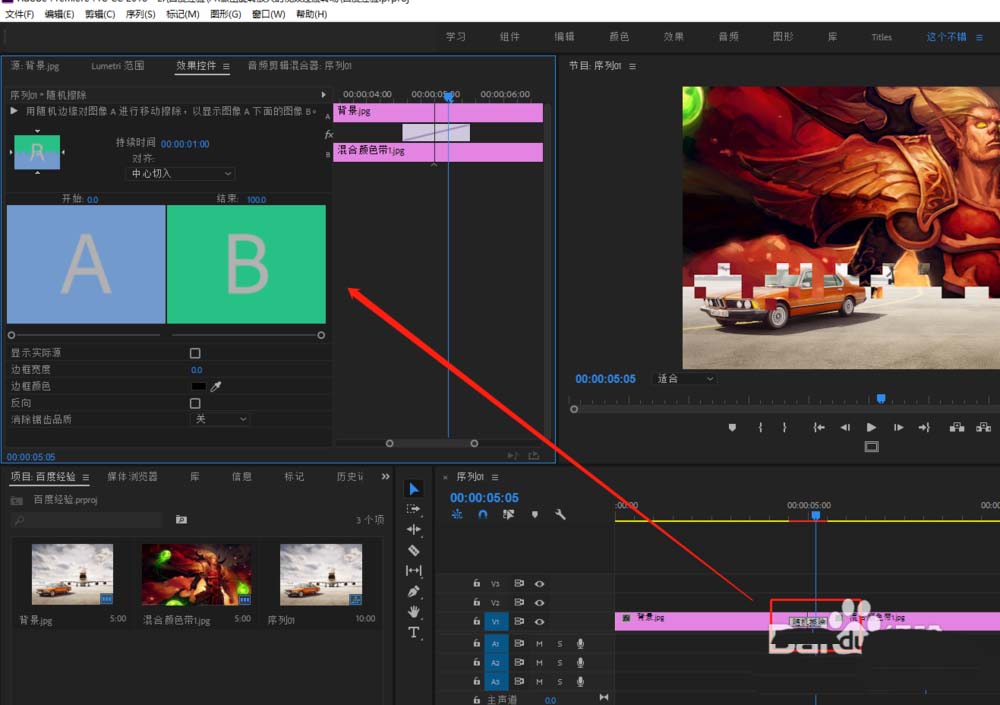Screen dimensions: 1000x705
Task: Open the 中心切入 alignment dropdown
Action: point(181,174)
